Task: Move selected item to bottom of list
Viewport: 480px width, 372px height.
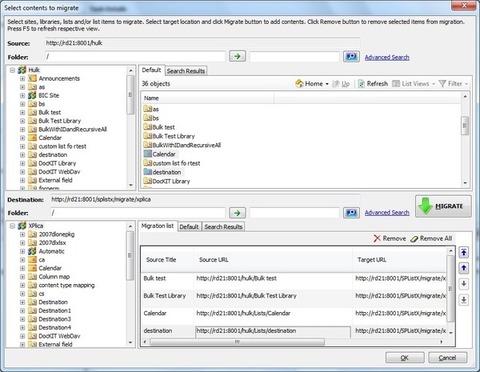Action: (464, 300)
